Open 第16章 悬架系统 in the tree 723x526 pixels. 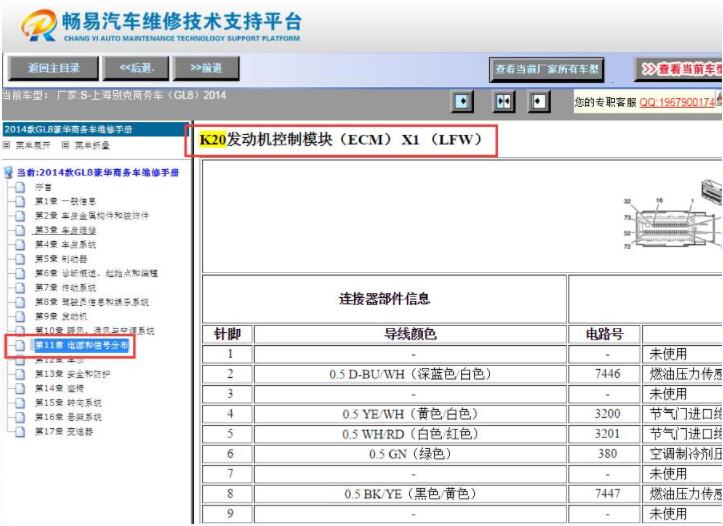tap(68, 417)
